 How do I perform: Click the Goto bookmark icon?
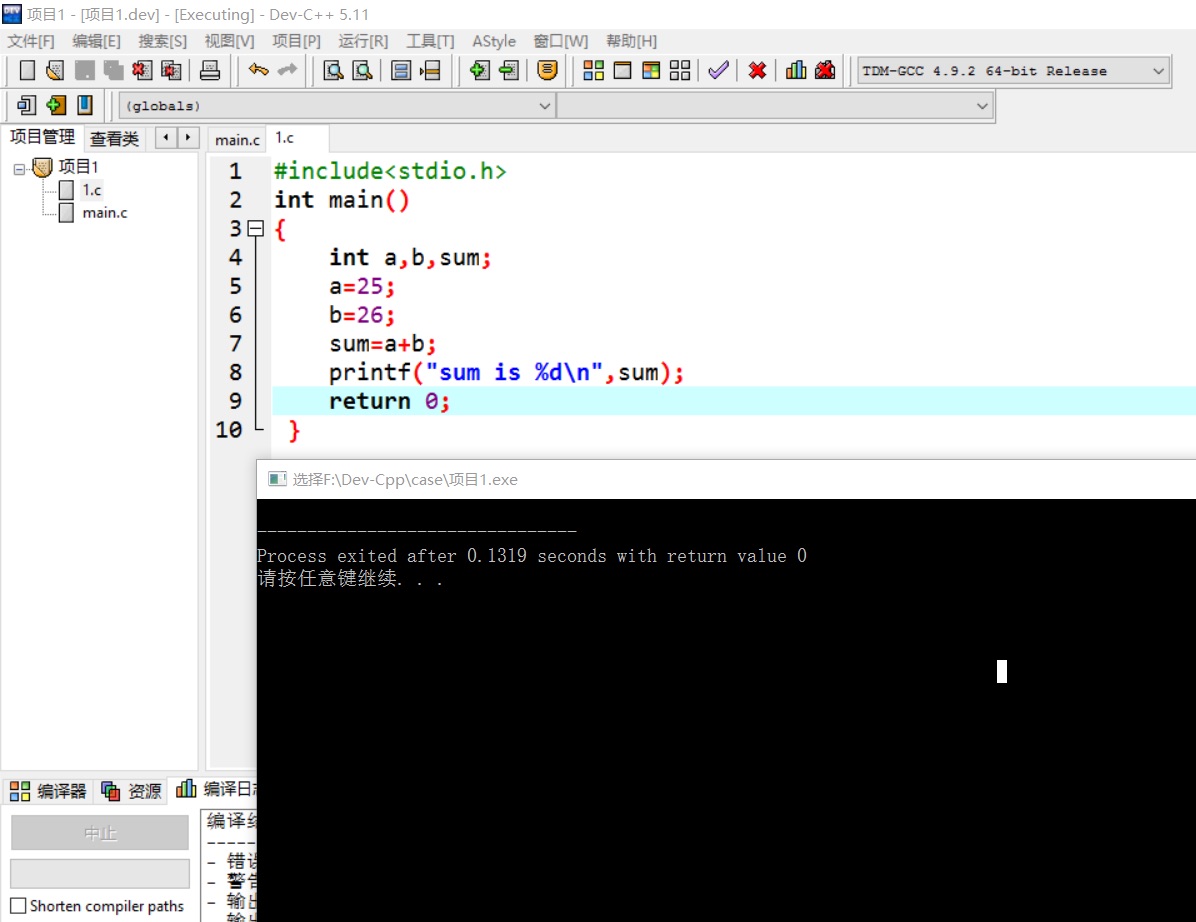tap(85, 105)
